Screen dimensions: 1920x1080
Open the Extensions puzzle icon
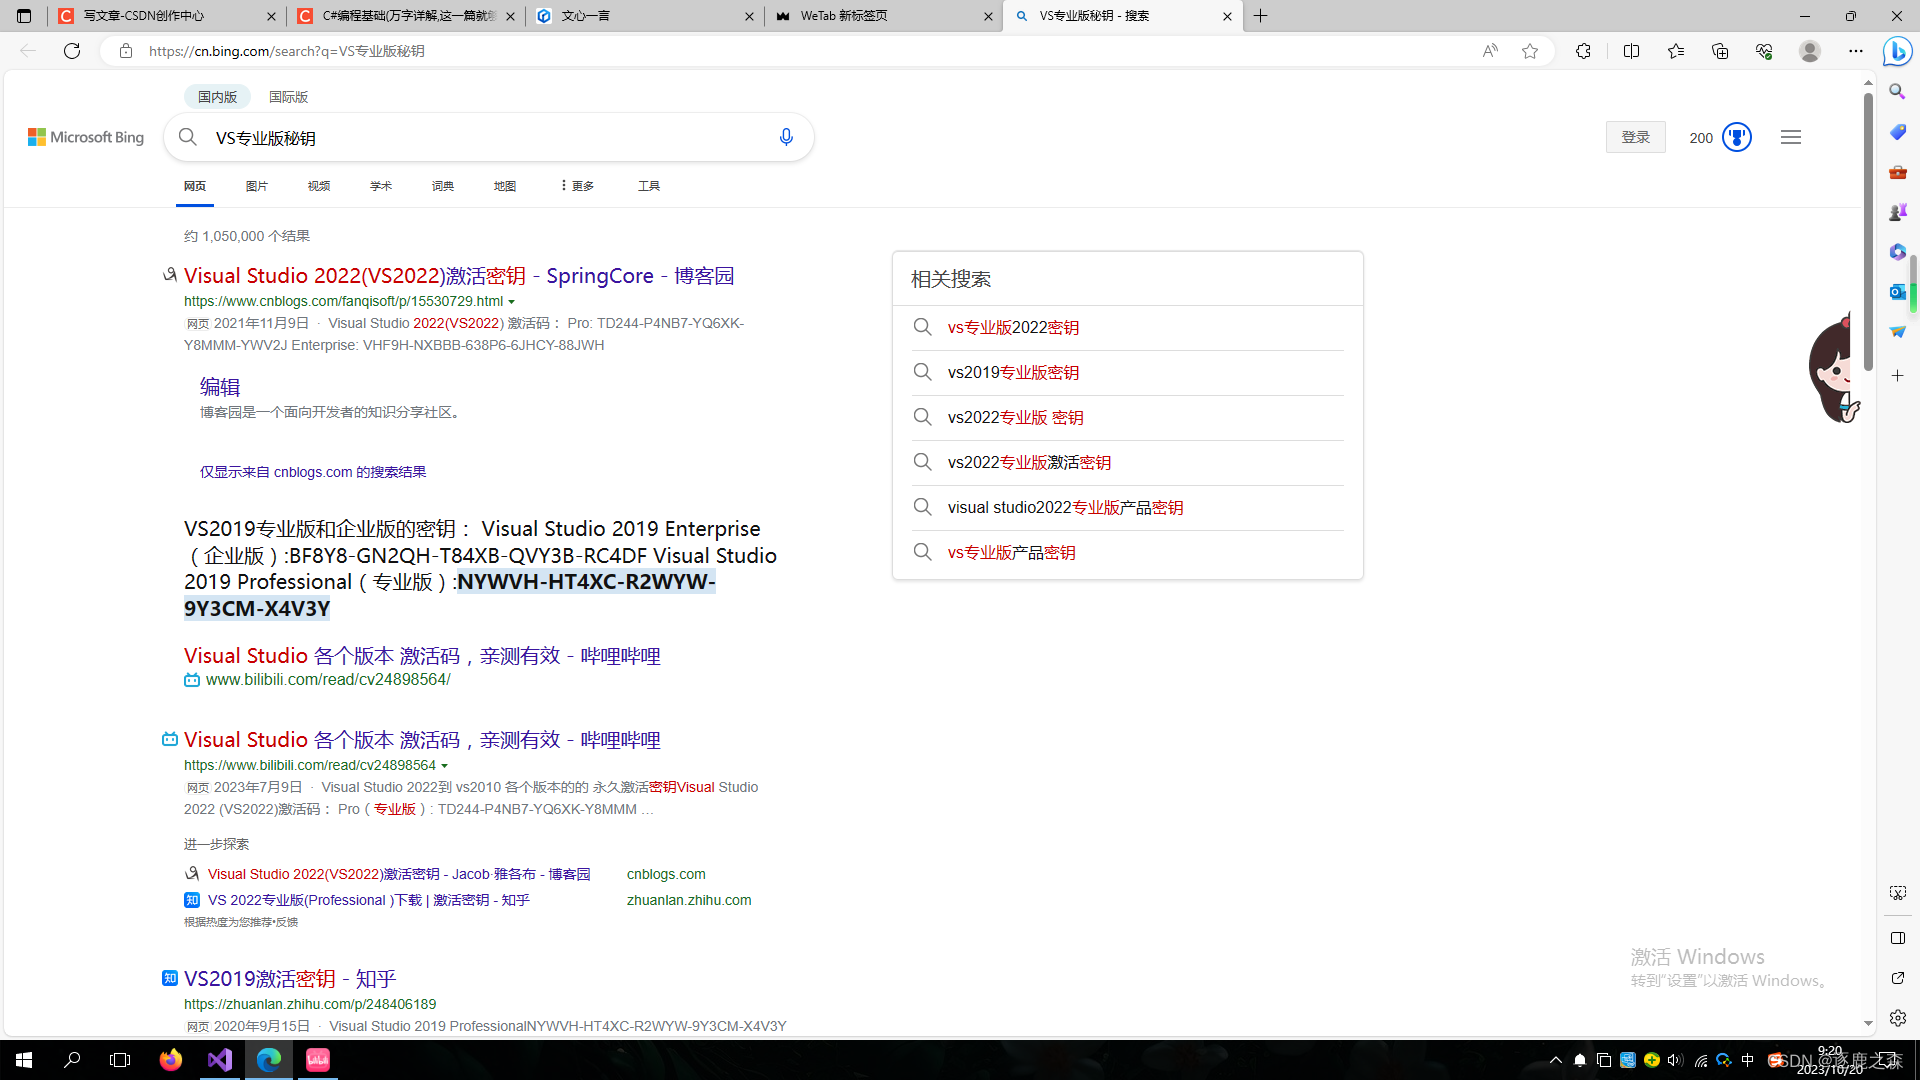(1583, 51)
